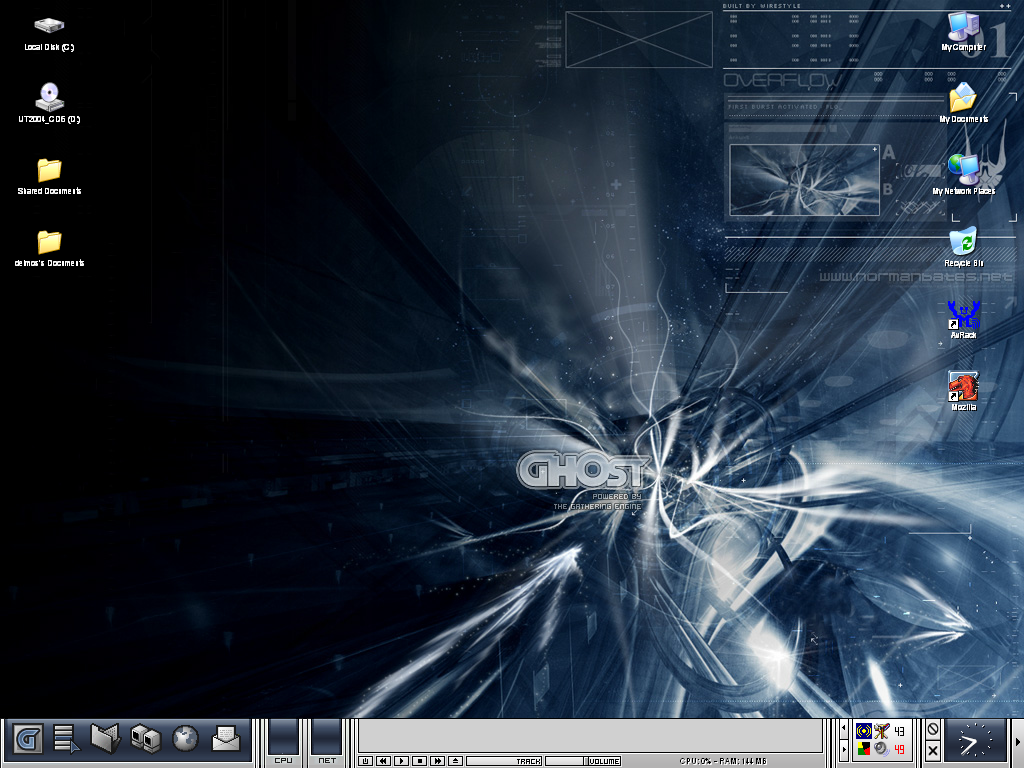The image size is (1024, 768).
Task: Launch the Mozilla desktop shortcut
Action: 963,388
